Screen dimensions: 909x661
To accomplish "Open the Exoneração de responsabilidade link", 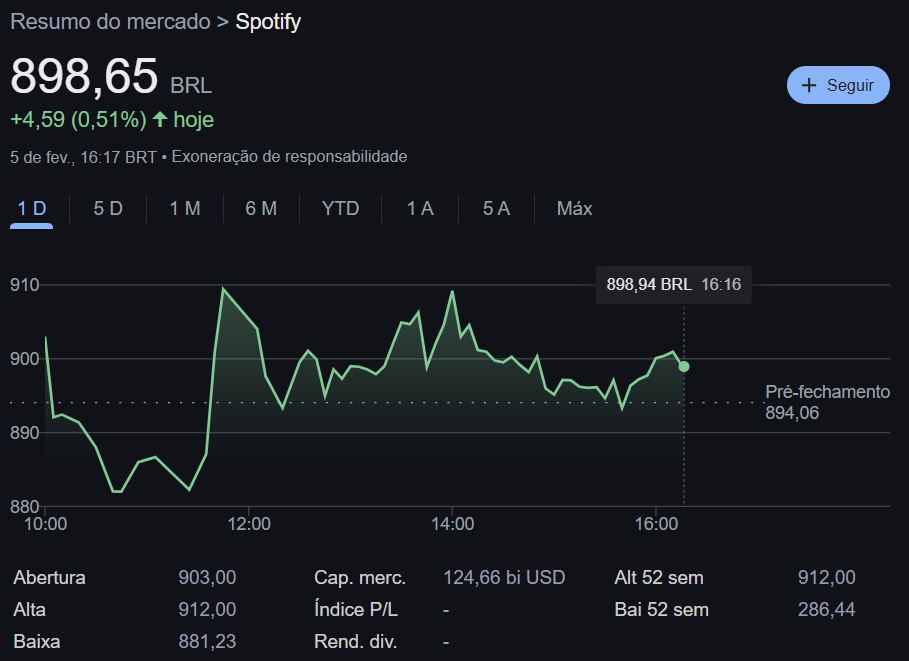I will [289, 157].
